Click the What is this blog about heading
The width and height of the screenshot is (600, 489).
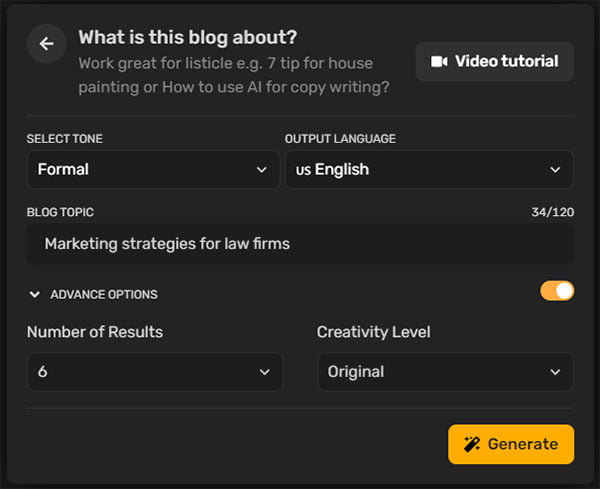click(188, 37)
